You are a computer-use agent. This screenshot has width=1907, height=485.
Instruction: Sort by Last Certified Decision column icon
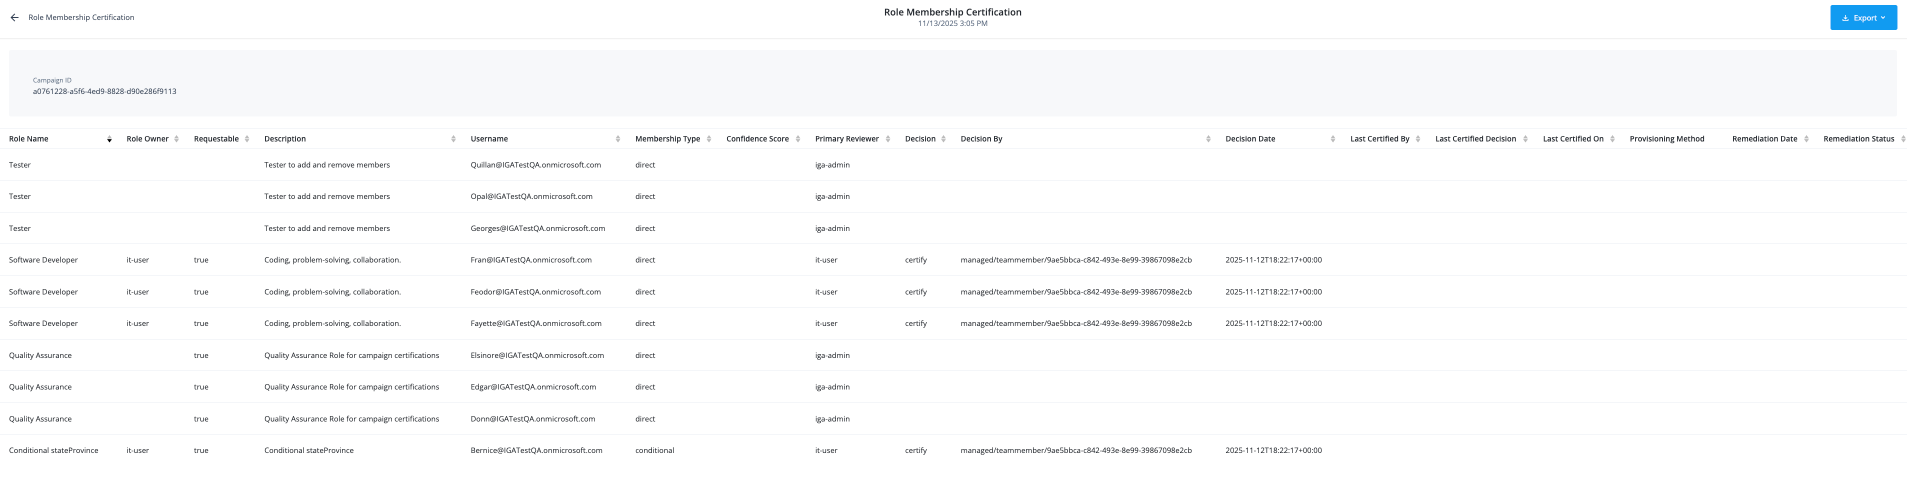coord(1526,139)
